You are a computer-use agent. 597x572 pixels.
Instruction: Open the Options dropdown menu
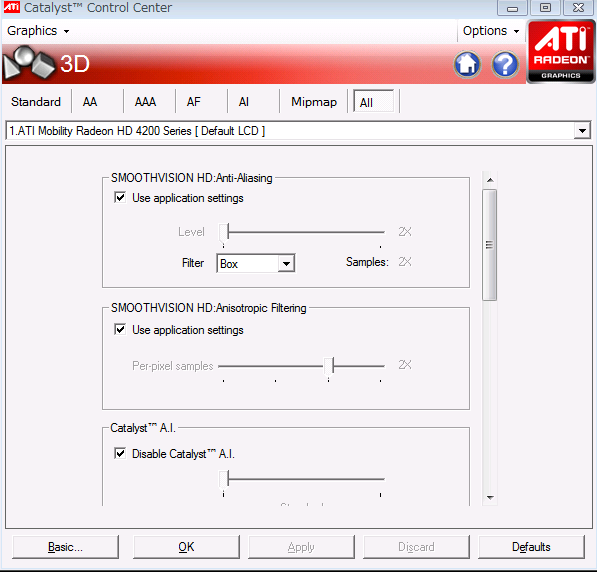[491, 31]
